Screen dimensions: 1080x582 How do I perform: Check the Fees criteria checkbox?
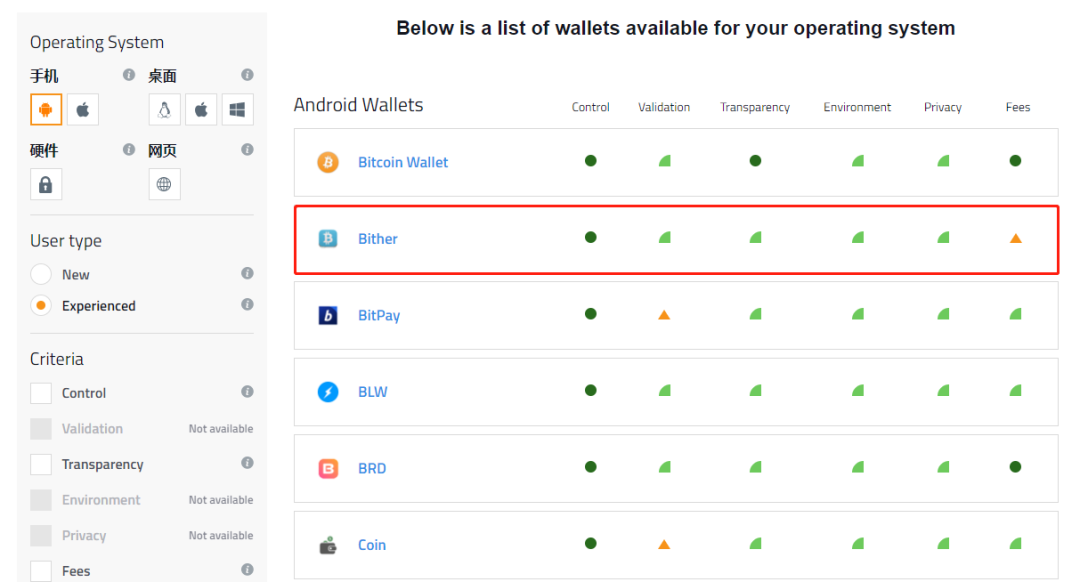(x=41, y=571)
